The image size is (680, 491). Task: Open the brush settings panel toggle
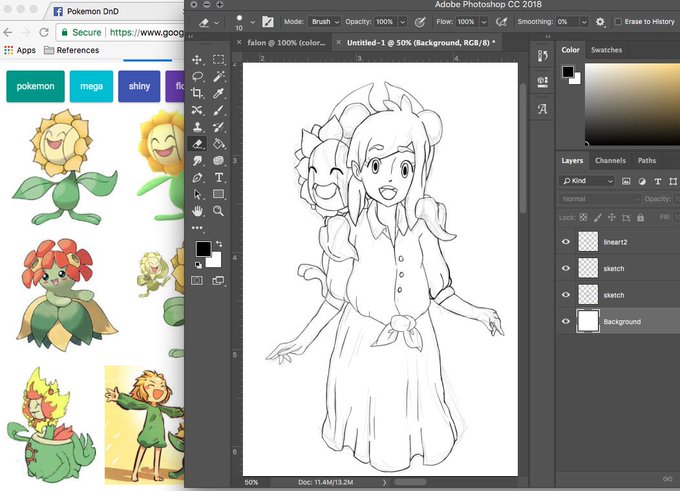point(268,22)
